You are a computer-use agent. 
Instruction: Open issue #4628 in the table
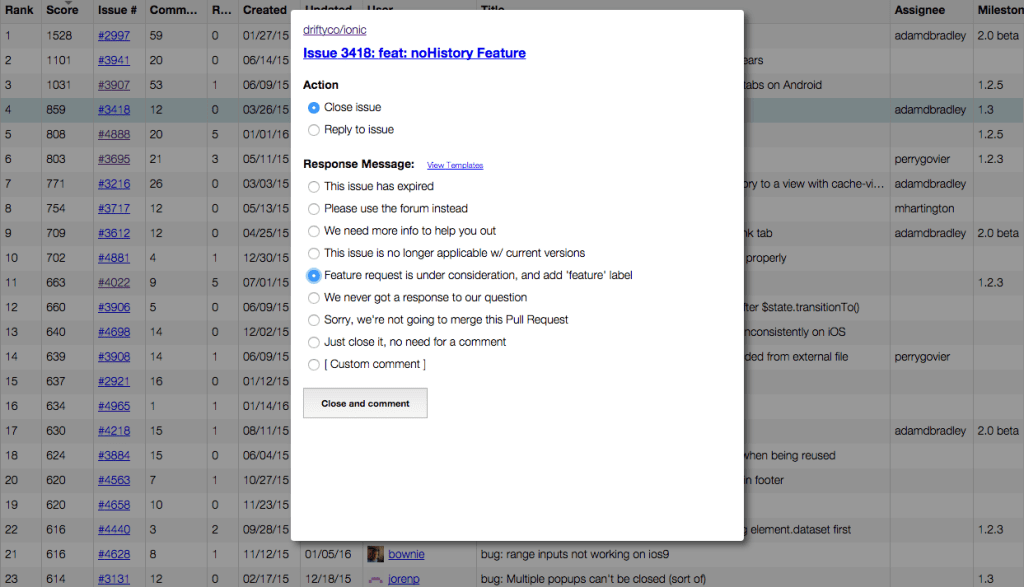(x=114, y=554)
